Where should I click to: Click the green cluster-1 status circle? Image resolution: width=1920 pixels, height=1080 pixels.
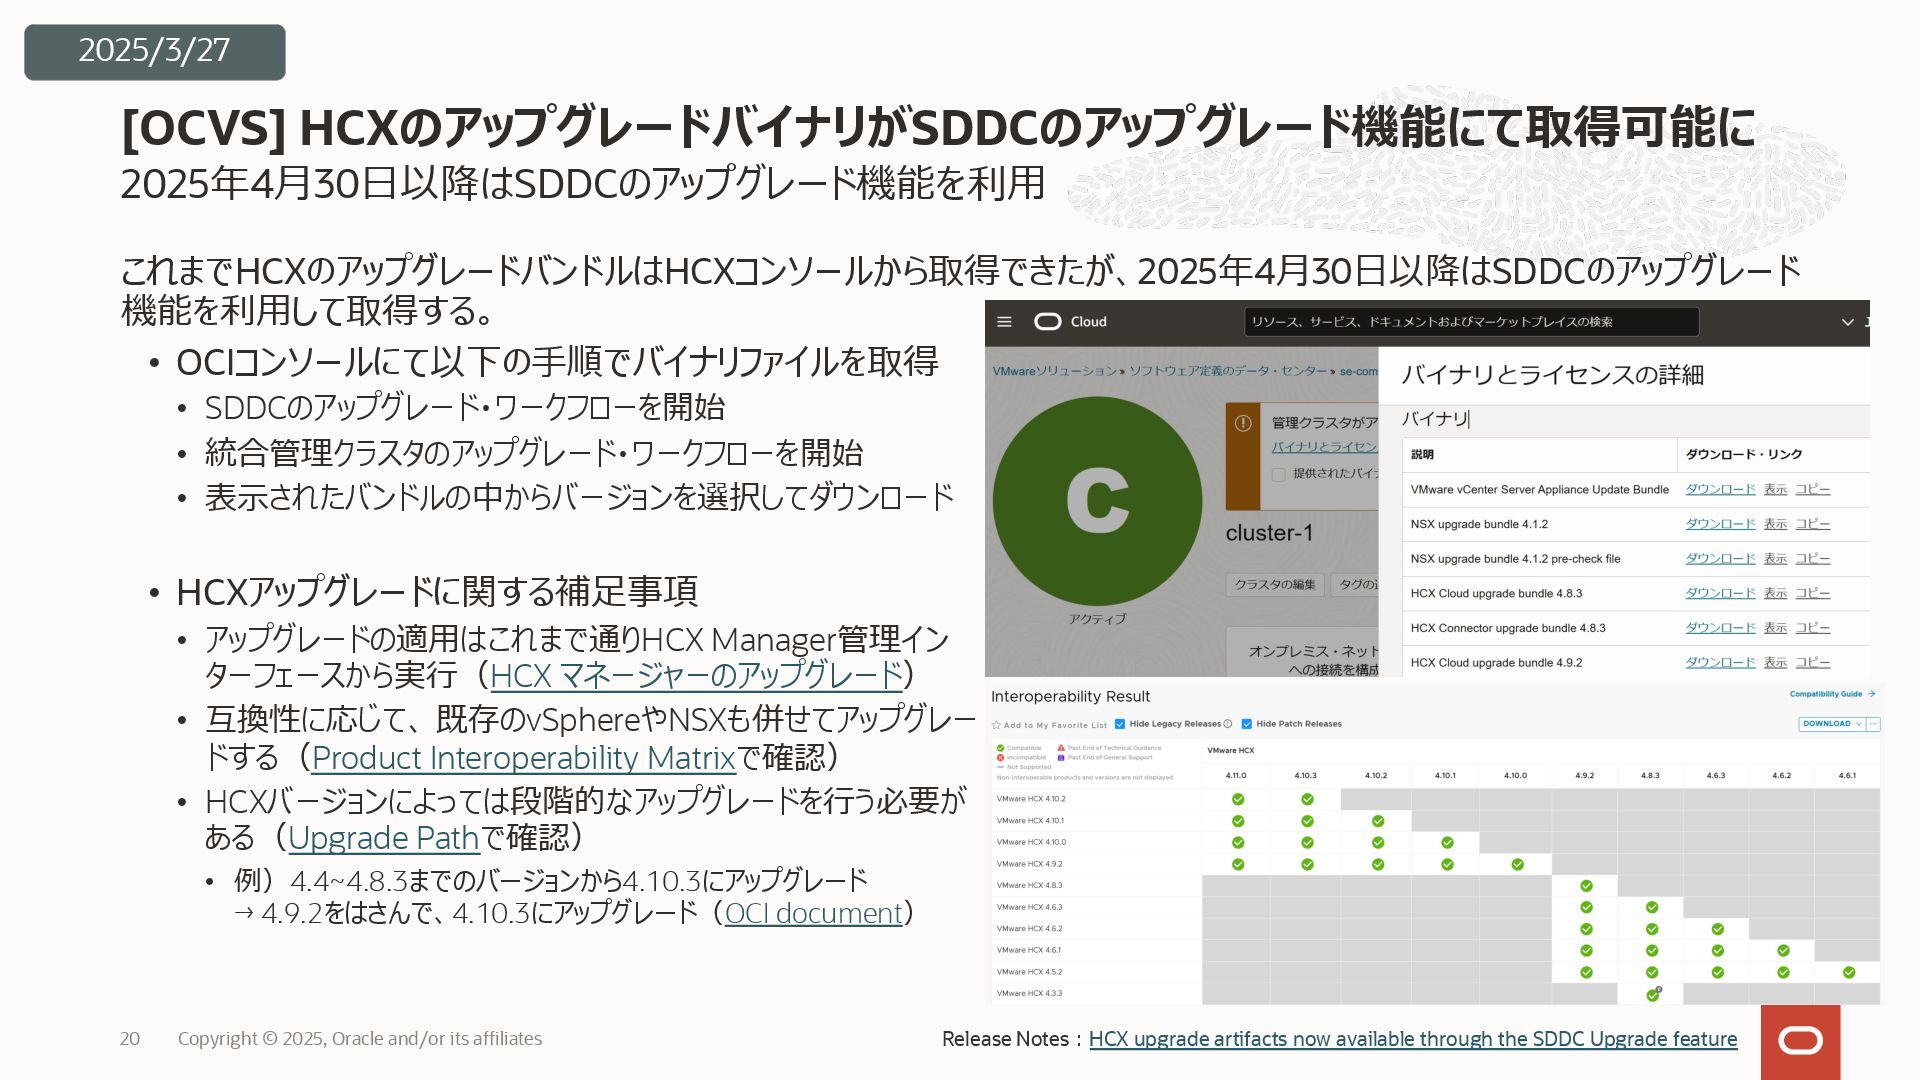[1097, 500]
